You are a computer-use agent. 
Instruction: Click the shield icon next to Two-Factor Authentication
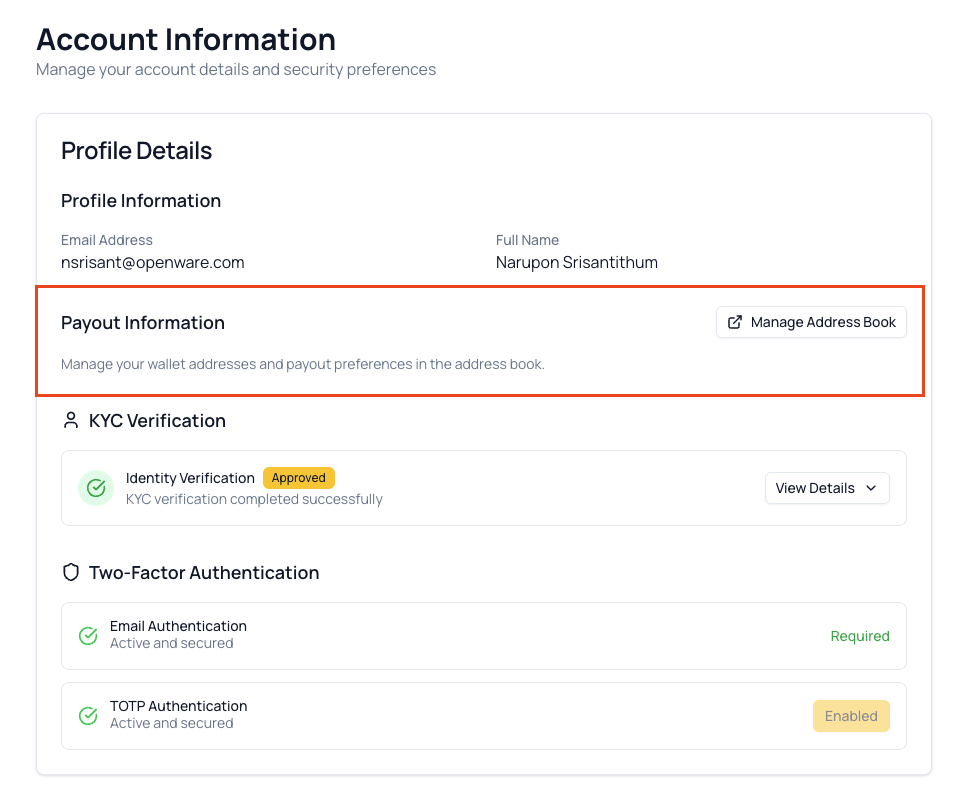point(70,572)
